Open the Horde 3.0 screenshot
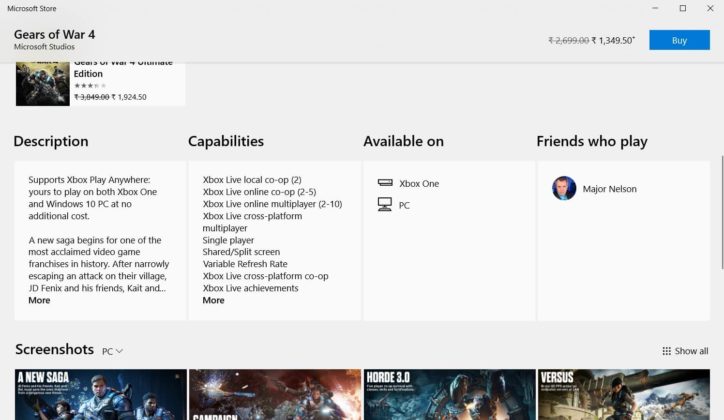The width and height of the screenshot is (724, 420). pyautogui.click(x=450, y=394)
